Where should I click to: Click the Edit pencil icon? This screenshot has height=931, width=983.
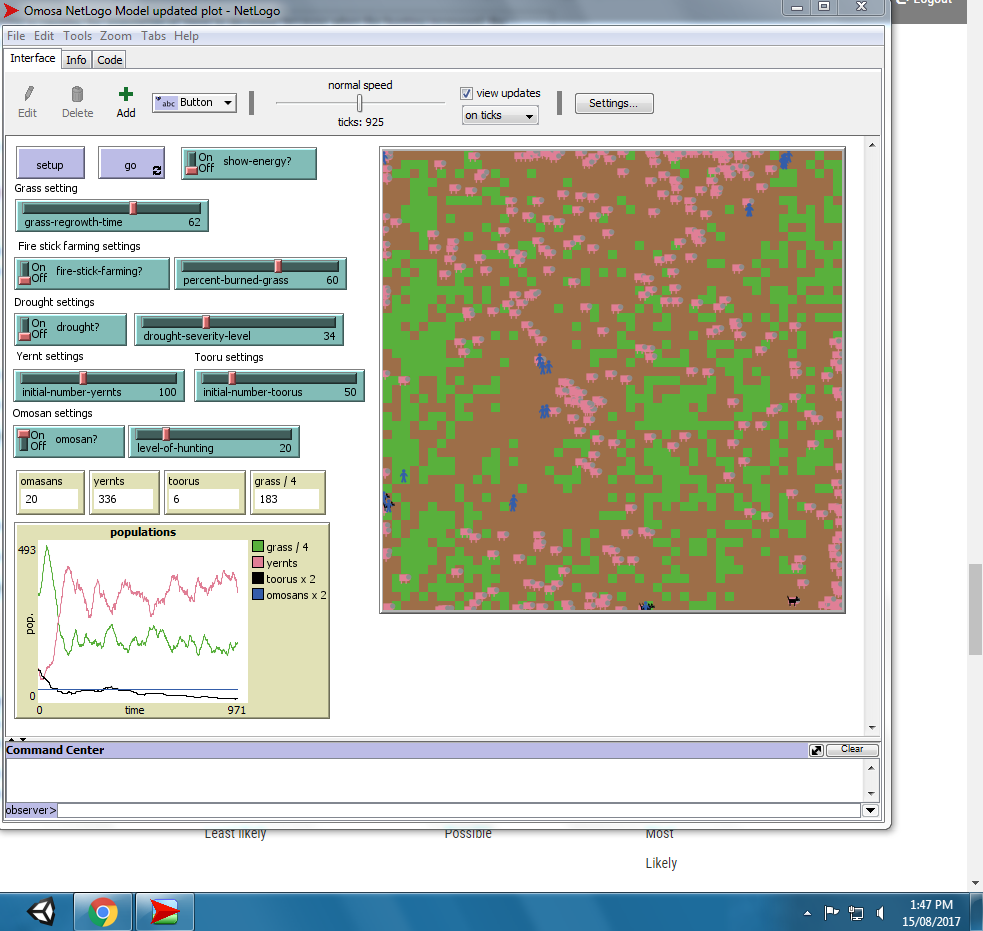[x=28, y=94]
